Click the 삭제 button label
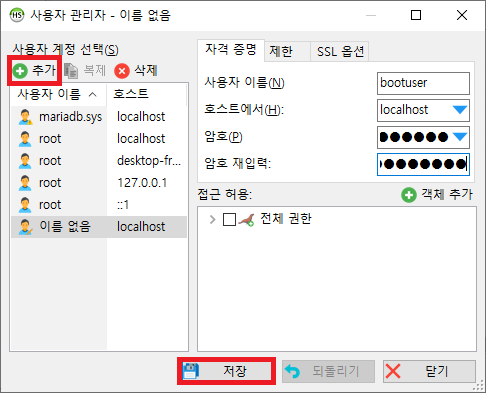Viewport: 486px width, 393px height. (146, 70)
